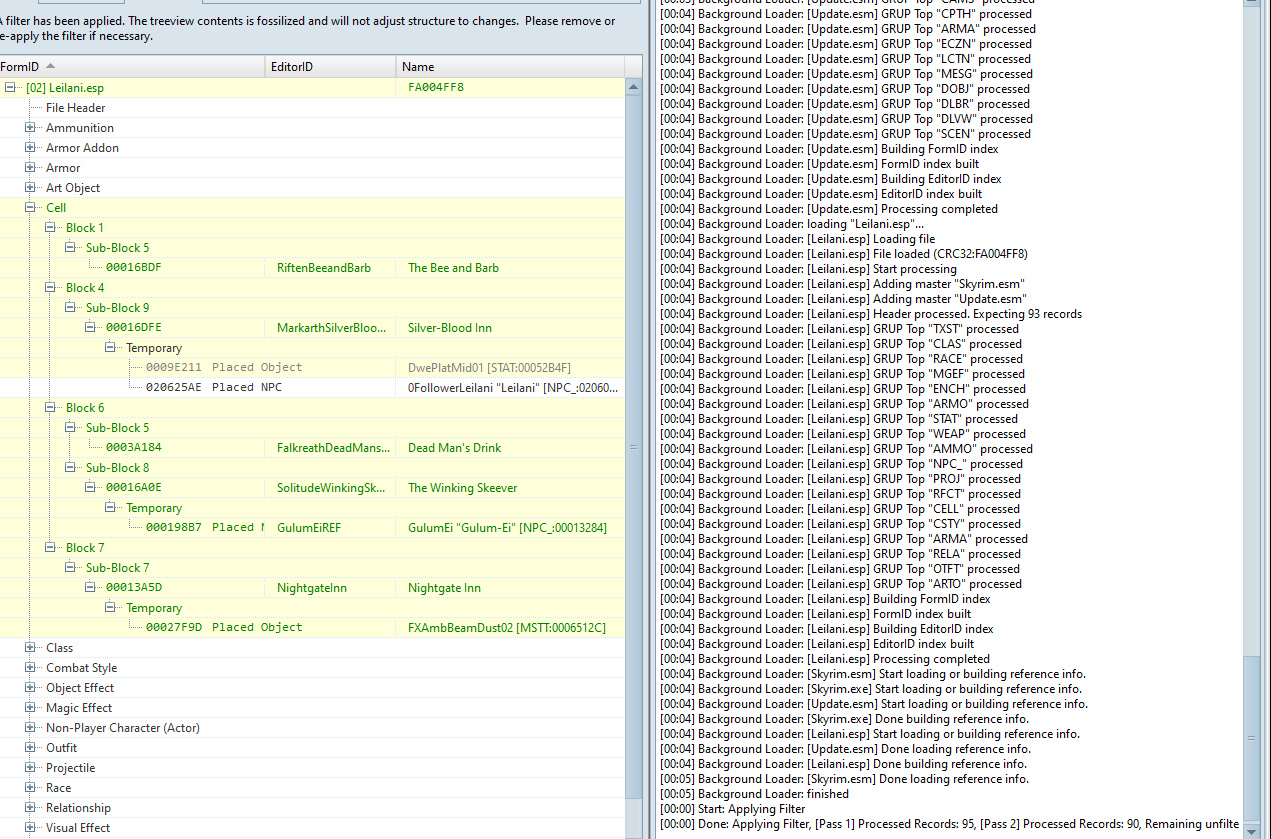This screenshot has height=839, width=1271.
Task: Collapse the Leilani.esp file node
Action: 10,88
